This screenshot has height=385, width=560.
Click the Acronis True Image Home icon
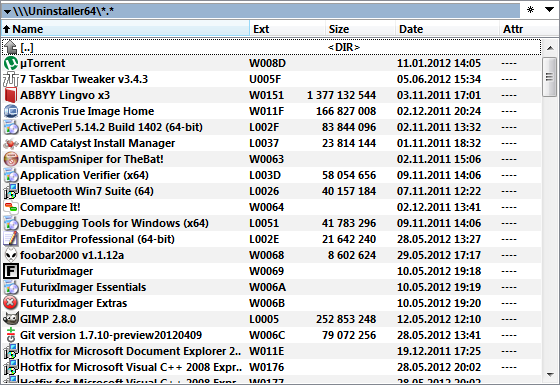coord(11,111)
